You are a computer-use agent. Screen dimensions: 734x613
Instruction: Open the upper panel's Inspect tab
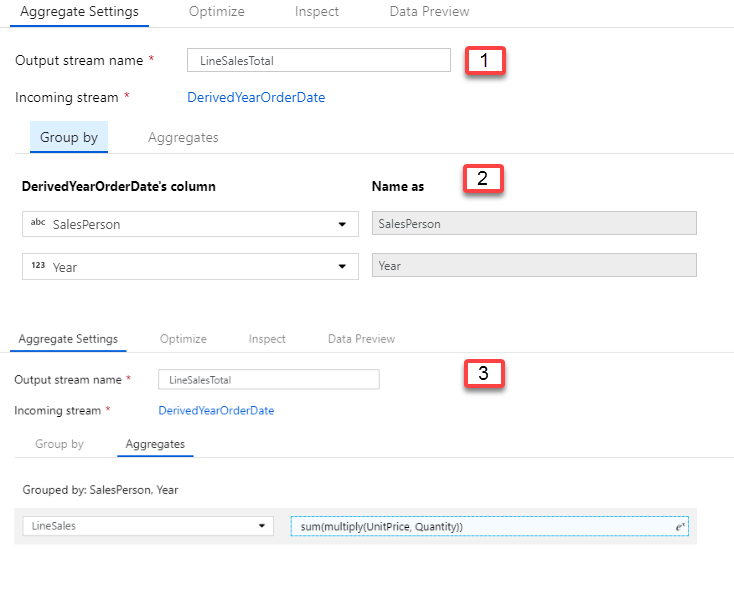(x=317, y=12)
